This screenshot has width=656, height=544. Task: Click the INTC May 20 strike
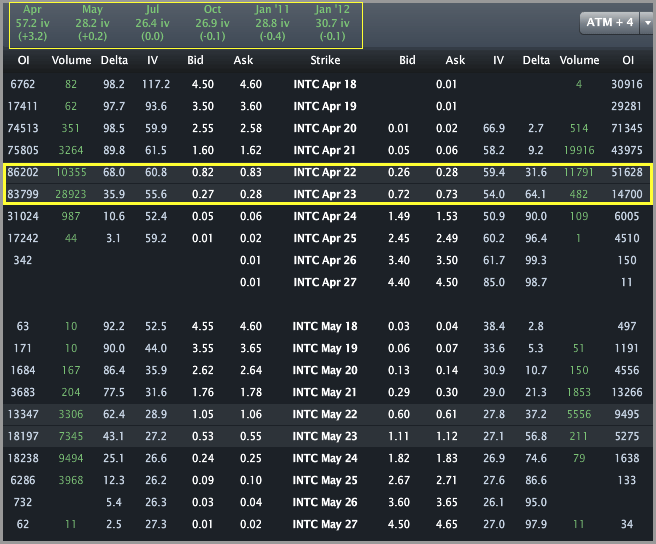click(x=325, y=370)
